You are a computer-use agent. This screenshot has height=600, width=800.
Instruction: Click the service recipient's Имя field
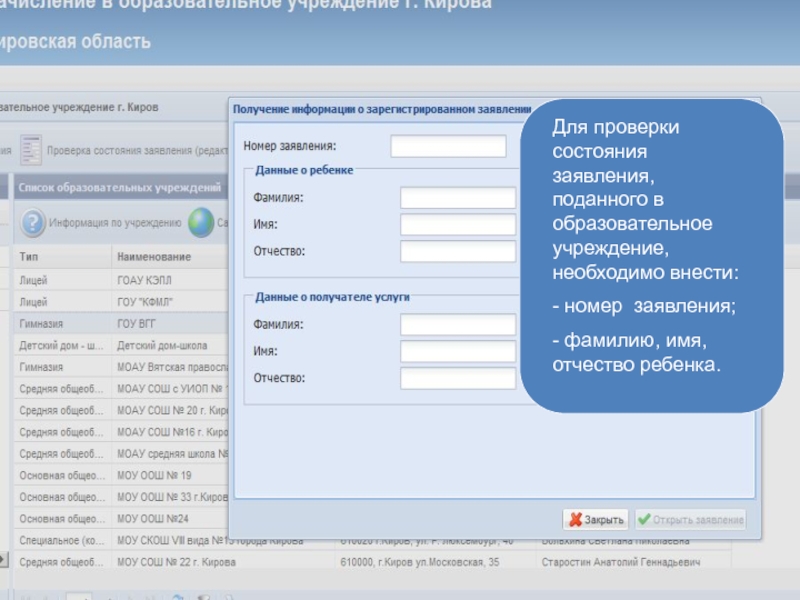click(x=457, y=352)
